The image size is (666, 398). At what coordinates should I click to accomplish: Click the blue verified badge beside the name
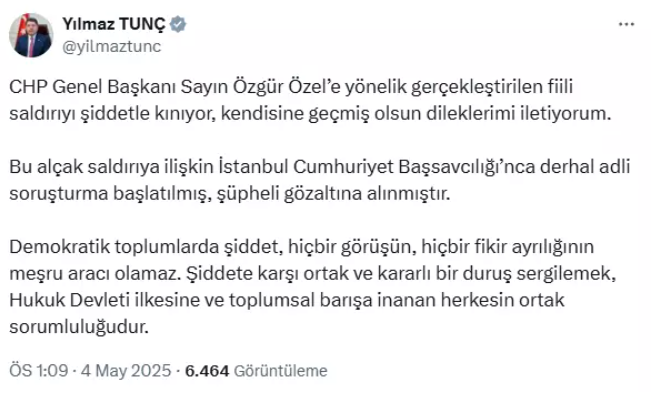(178, 24)
